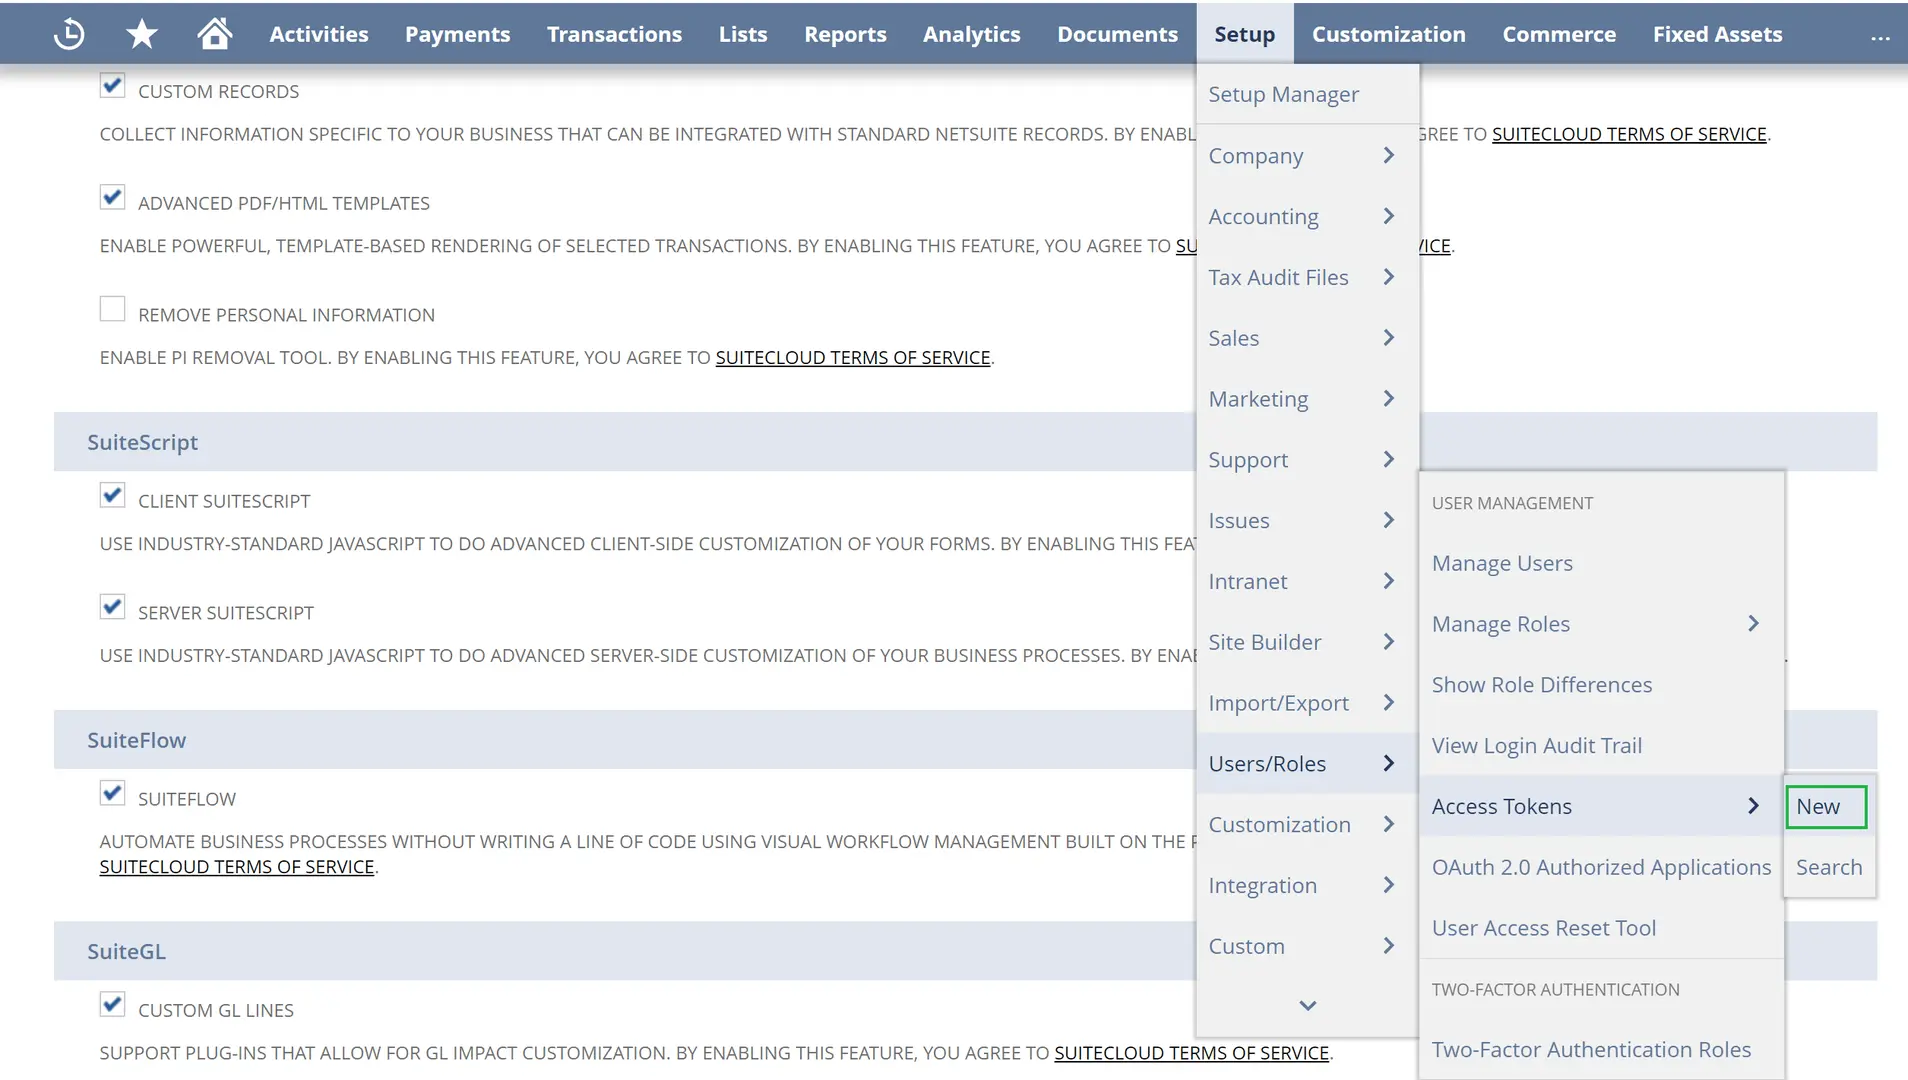Open the Transactions menu

pos(614,34)
